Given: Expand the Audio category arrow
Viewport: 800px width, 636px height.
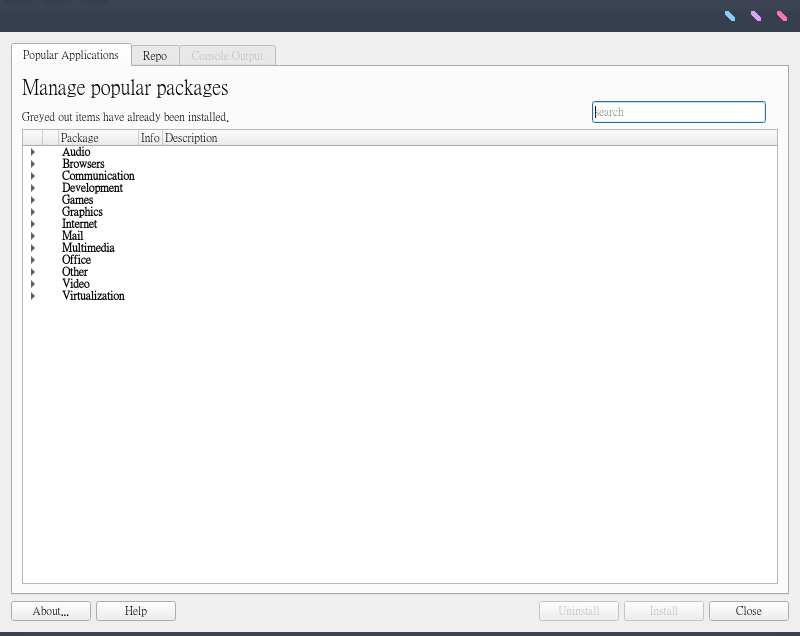Looking at the screenshot, I should (33, 152).
